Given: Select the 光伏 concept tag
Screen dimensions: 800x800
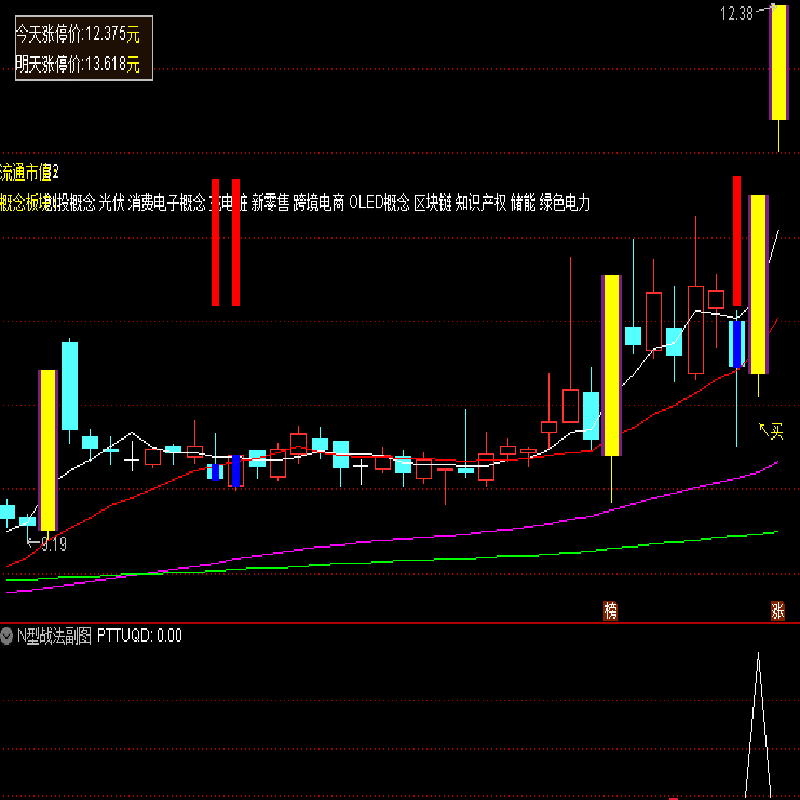Looking at the screenshot, I should click(x=111, y=203).
